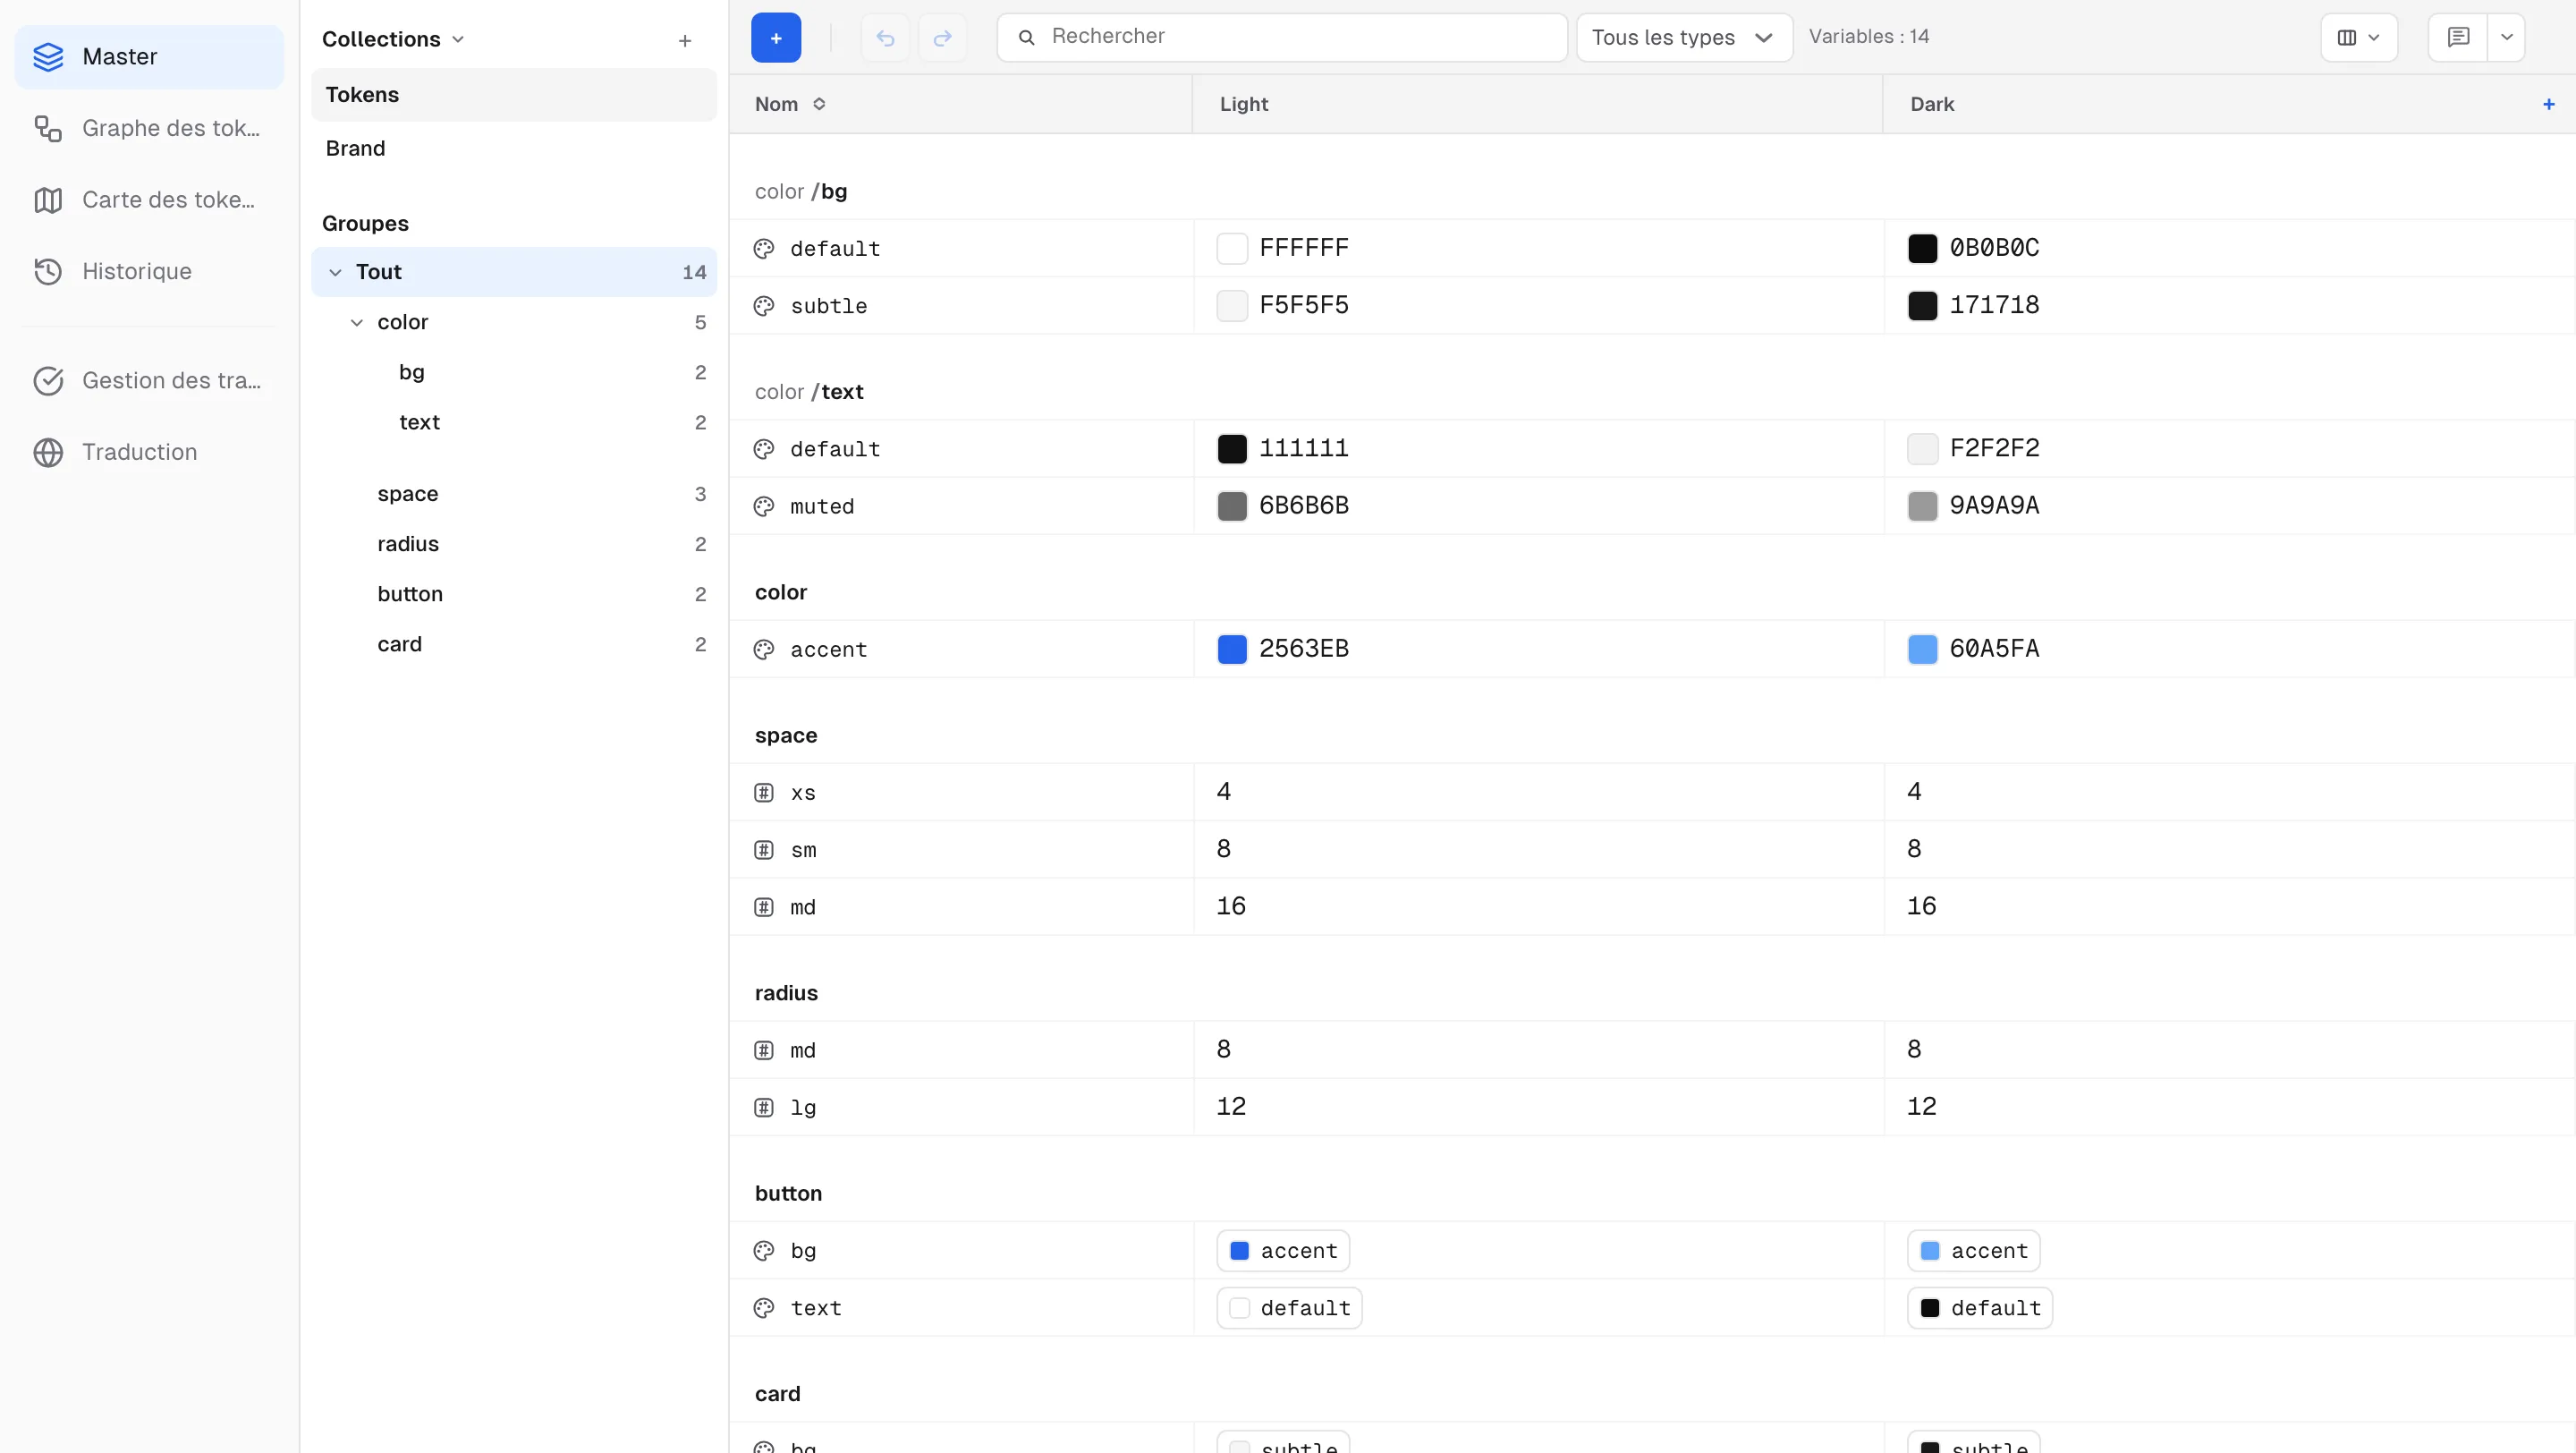Open Historique from sidebar
This screenshot has height=1453, width=2576.
click(x=149, y=271)
